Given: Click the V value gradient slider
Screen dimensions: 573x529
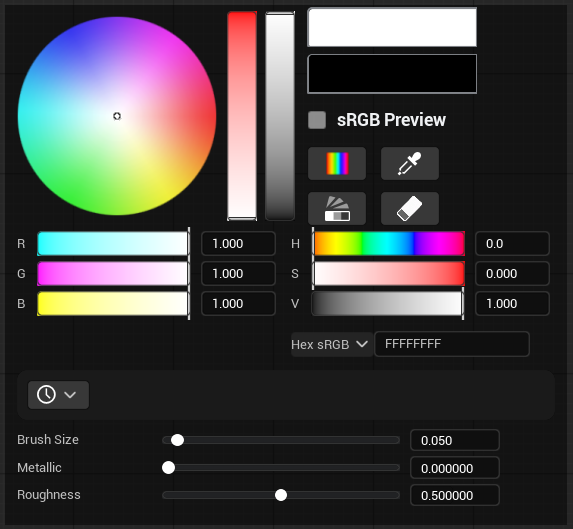Looking at the screenshot, I should [x=388, y=303].
